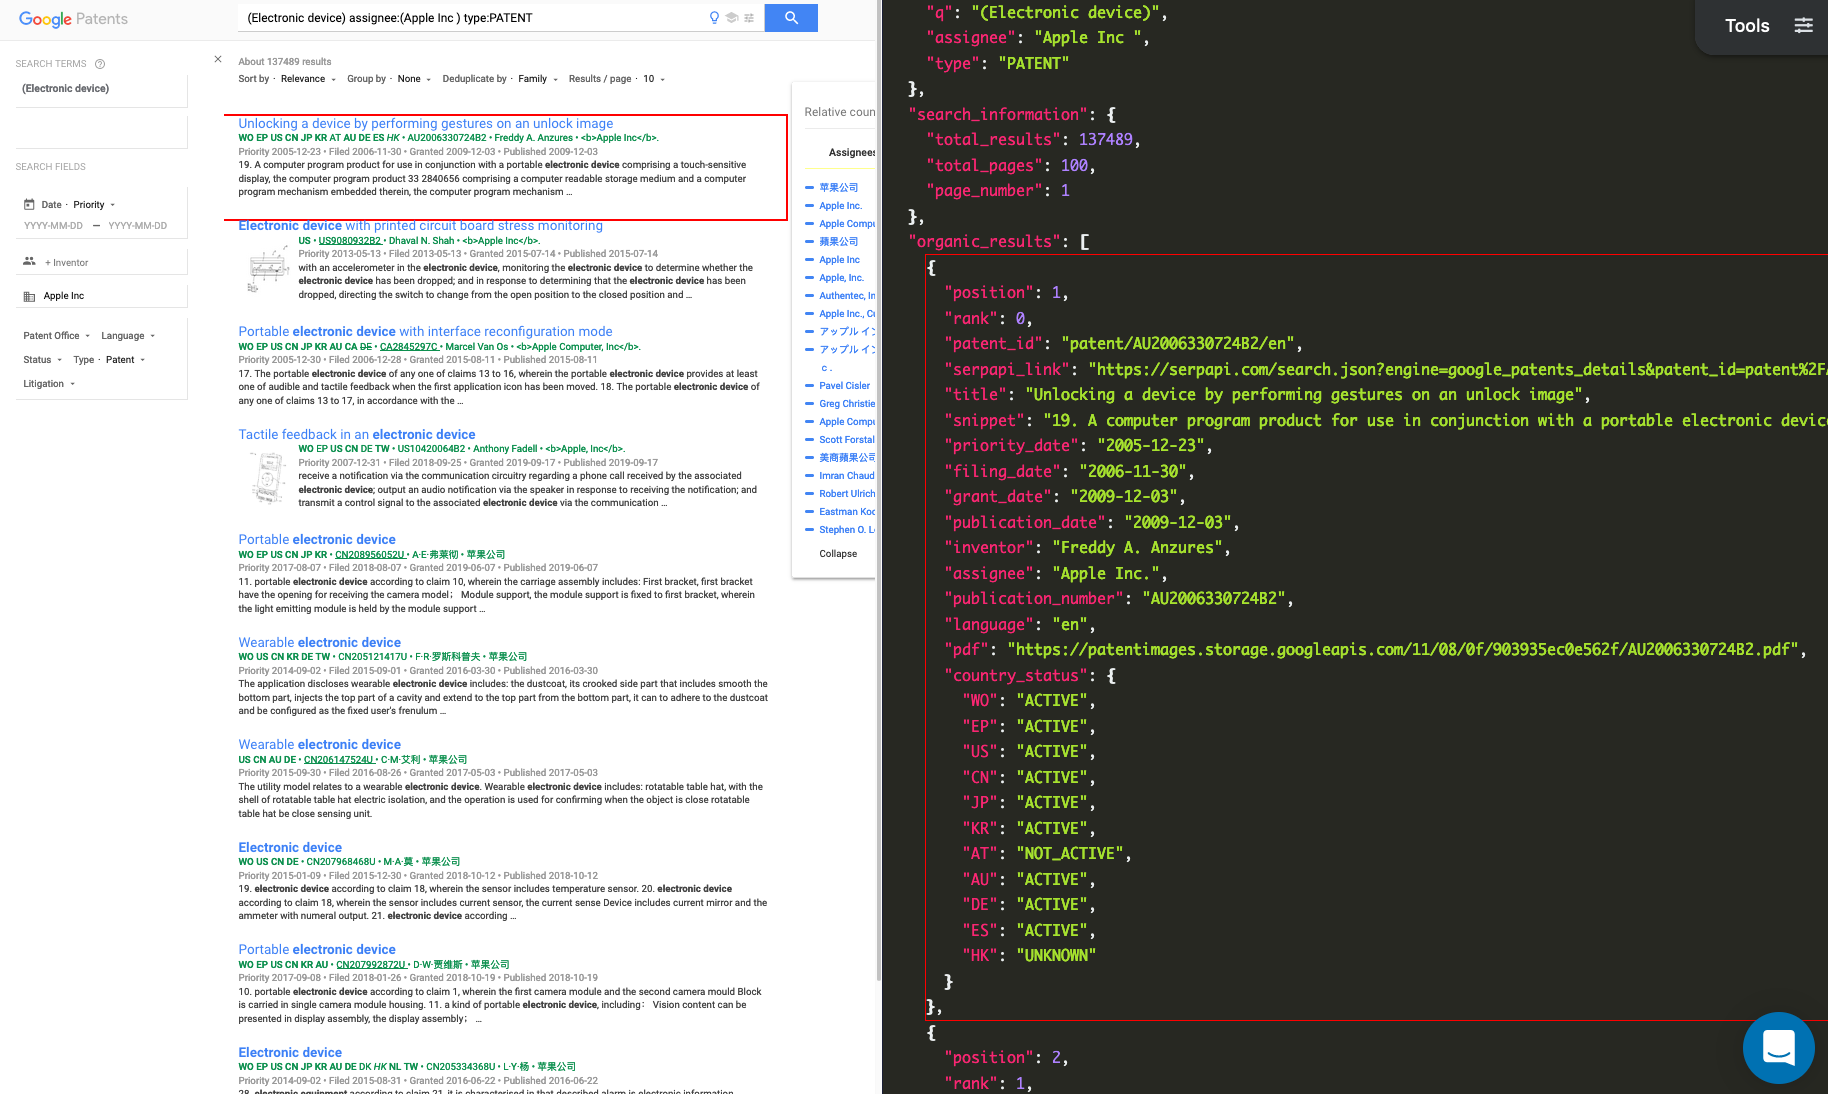Viewport: 1828px width, 1094px height.
Task: Open Wearable electronic device result CN205121417U
Action: 319,643
